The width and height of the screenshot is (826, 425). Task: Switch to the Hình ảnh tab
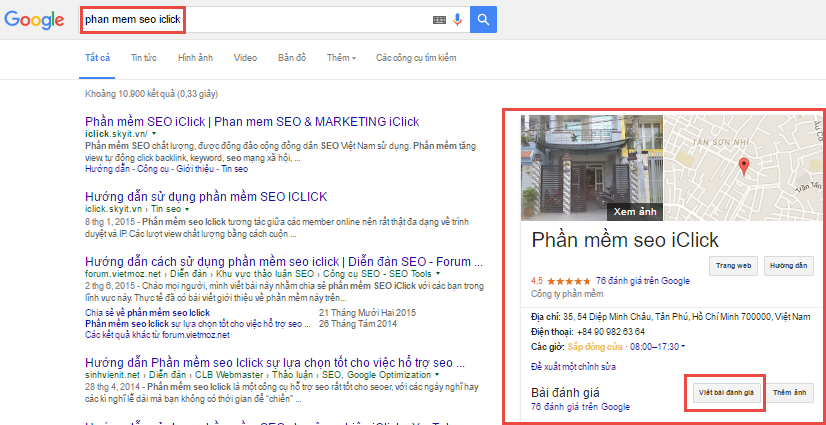coord(195,58)
